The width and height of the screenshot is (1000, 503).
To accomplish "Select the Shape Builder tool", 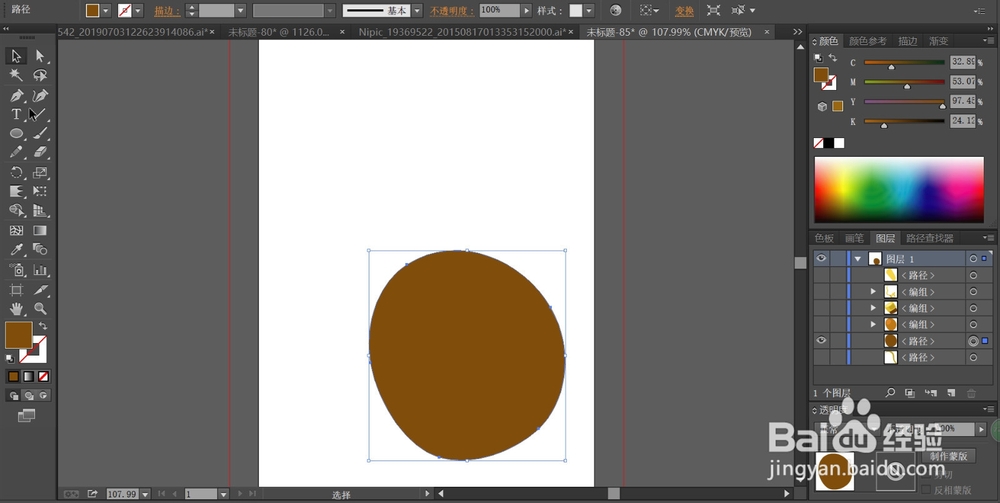I will [16, 210].
